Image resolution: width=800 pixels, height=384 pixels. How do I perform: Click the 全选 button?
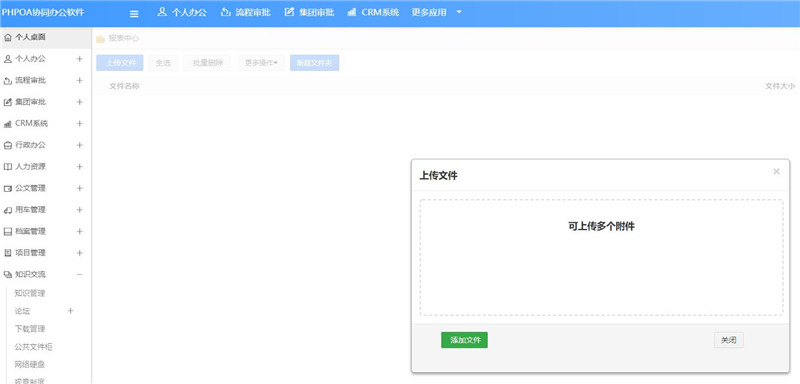(163, 63)
